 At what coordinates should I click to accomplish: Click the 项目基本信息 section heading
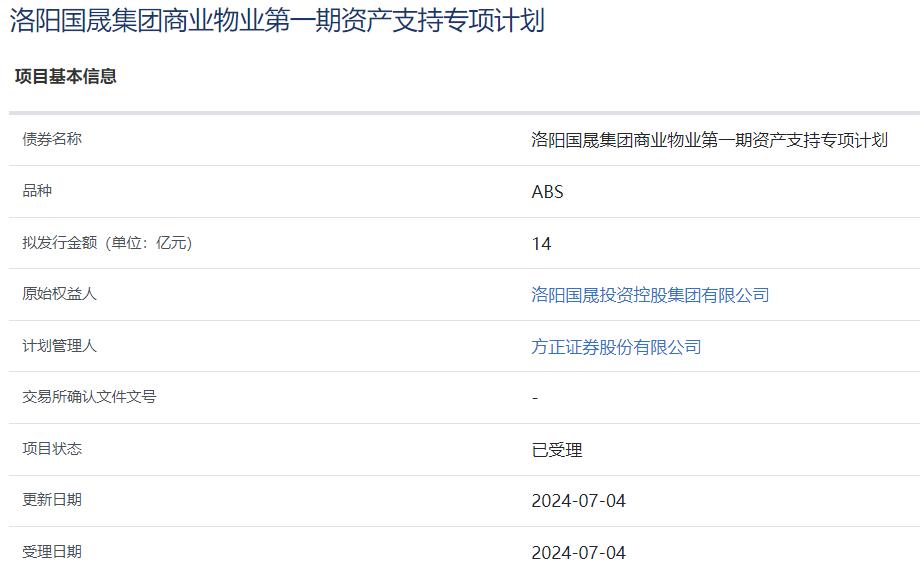coord(66,76)
